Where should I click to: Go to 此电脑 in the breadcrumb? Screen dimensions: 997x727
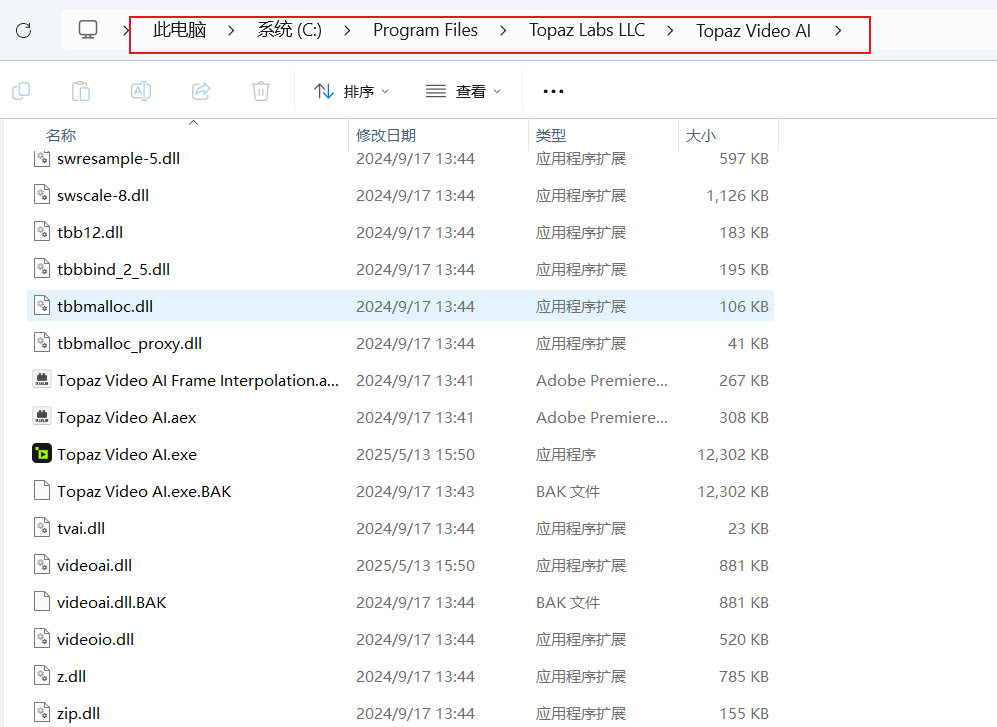180,30
